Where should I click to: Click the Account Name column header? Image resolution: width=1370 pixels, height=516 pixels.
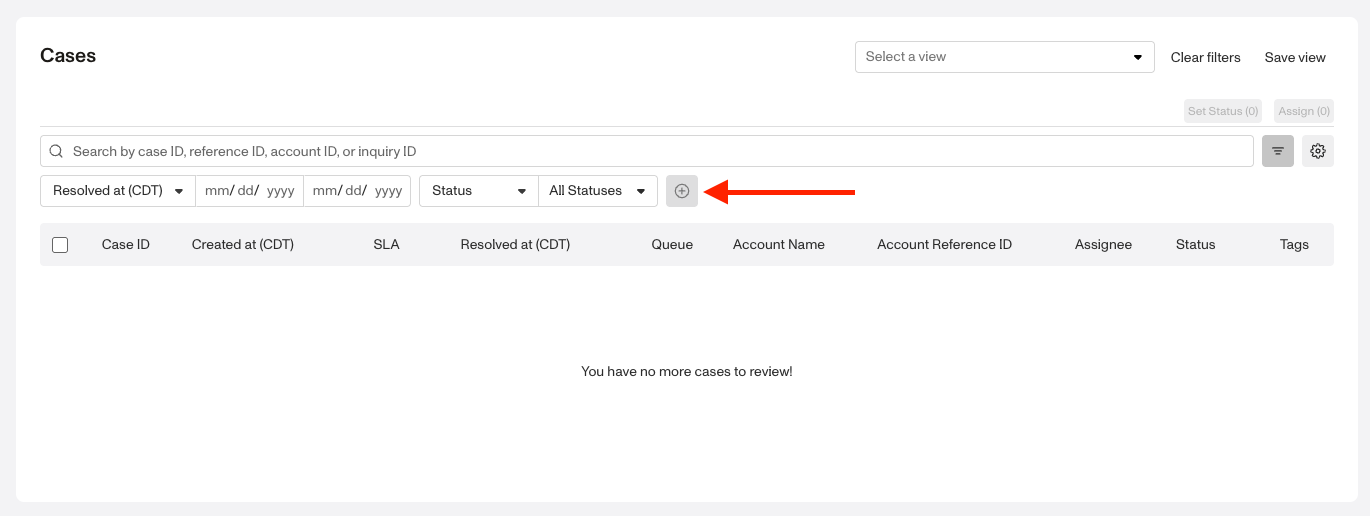779,245
